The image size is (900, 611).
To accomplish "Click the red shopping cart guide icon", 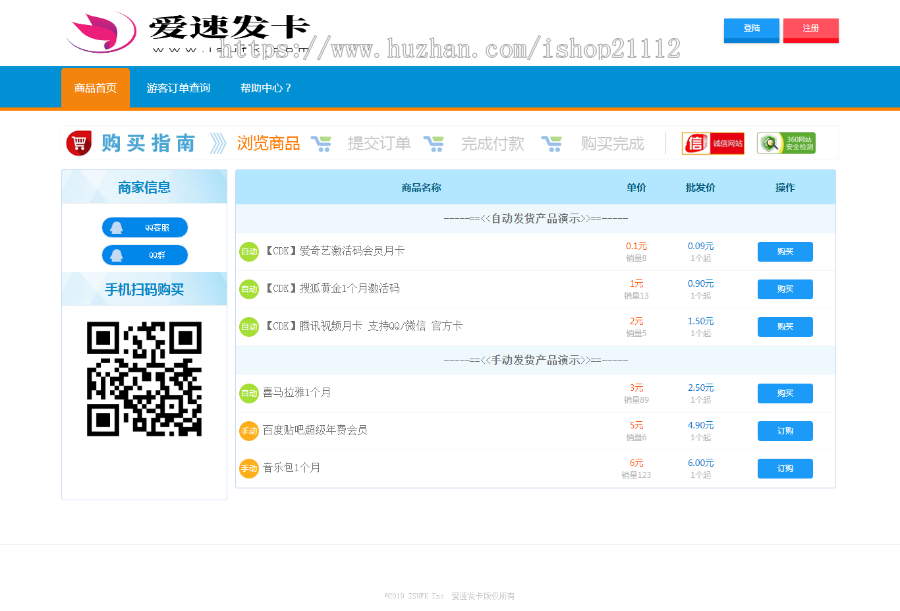I will [x=79, y=143].
